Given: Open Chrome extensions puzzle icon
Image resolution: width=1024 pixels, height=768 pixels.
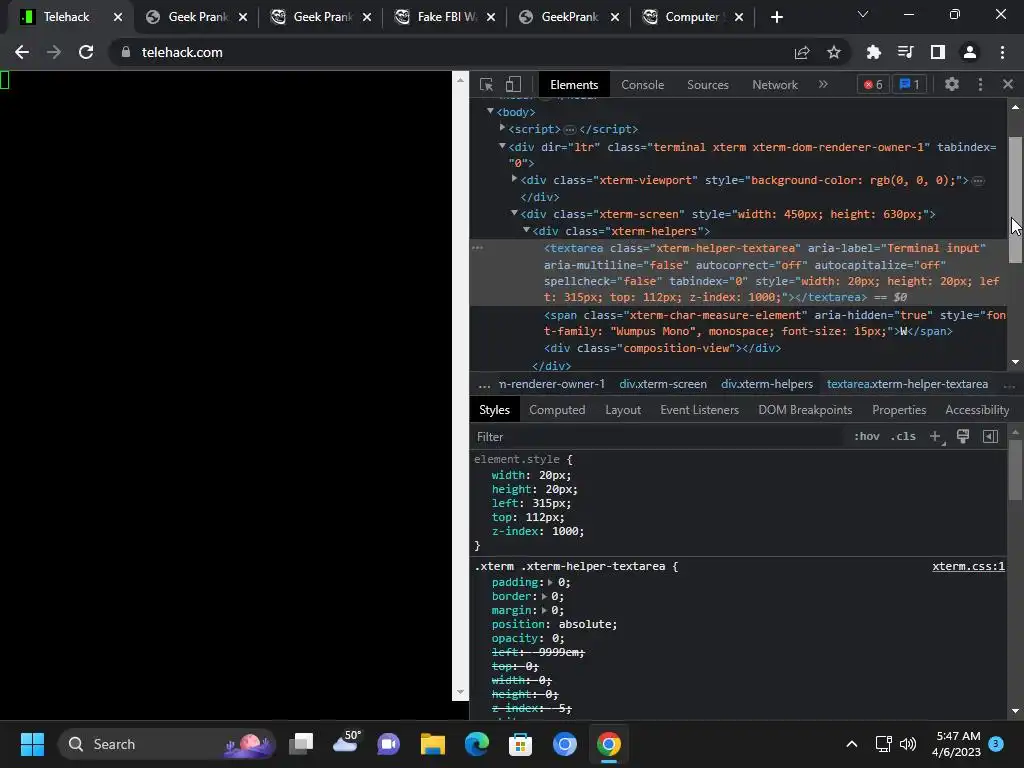Looking at the screenshot, I should [873, 52].
